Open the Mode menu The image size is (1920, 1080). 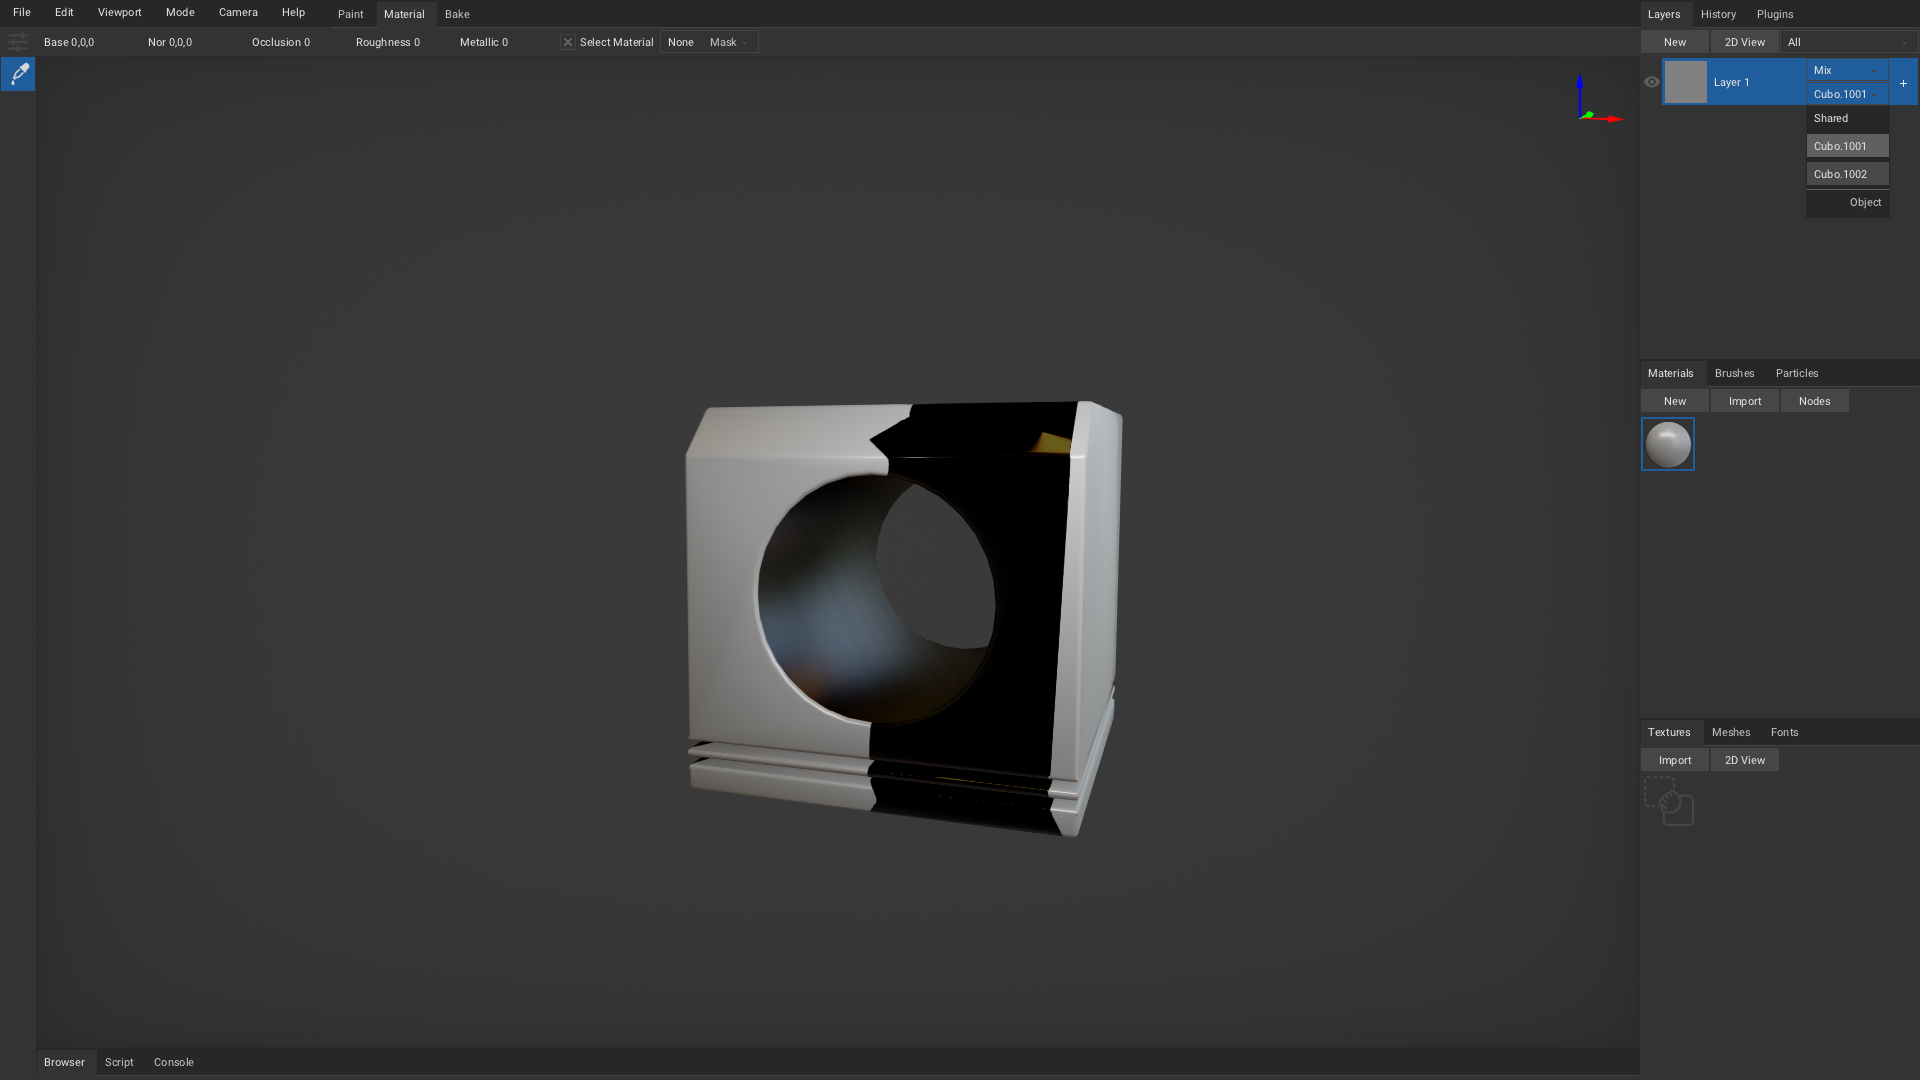(x=180, y=13)
